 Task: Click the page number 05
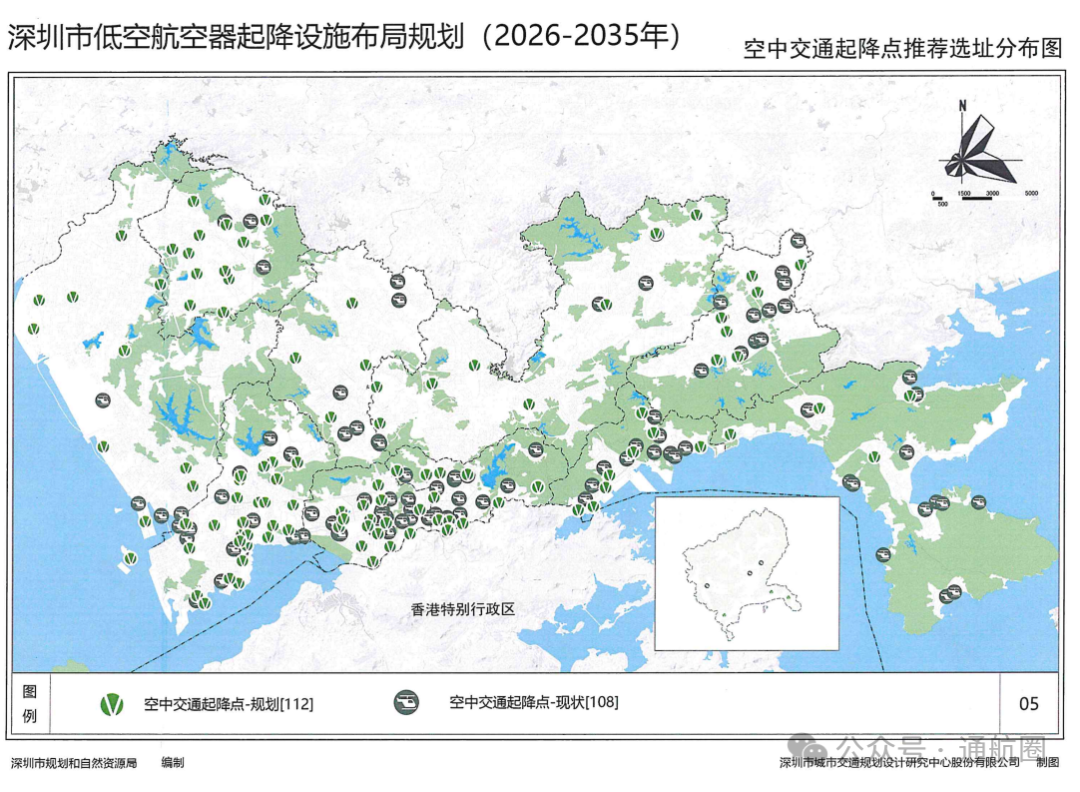click(x=1028, y=703)
